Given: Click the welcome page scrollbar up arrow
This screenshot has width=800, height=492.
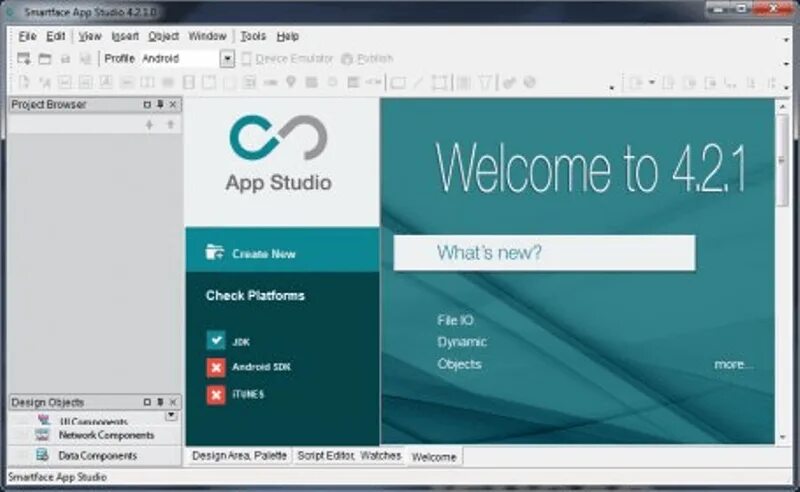Looking at the screenshot, I should (783, 106).
